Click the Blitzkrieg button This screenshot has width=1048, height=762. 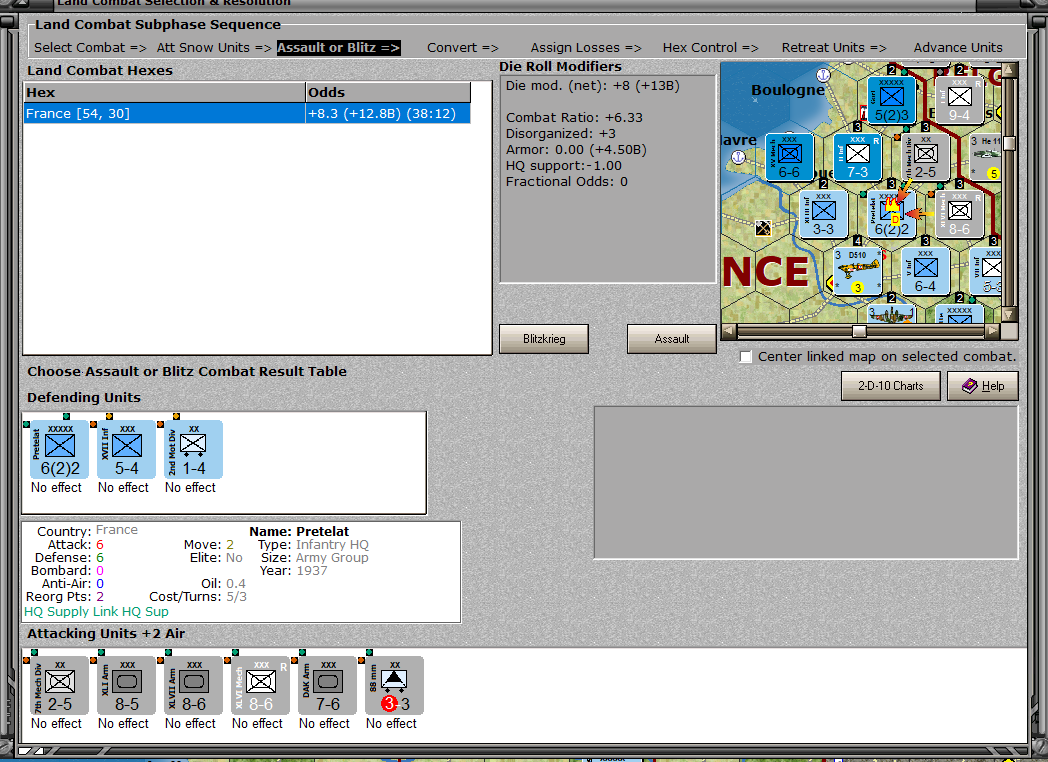(x=544, y=339)
